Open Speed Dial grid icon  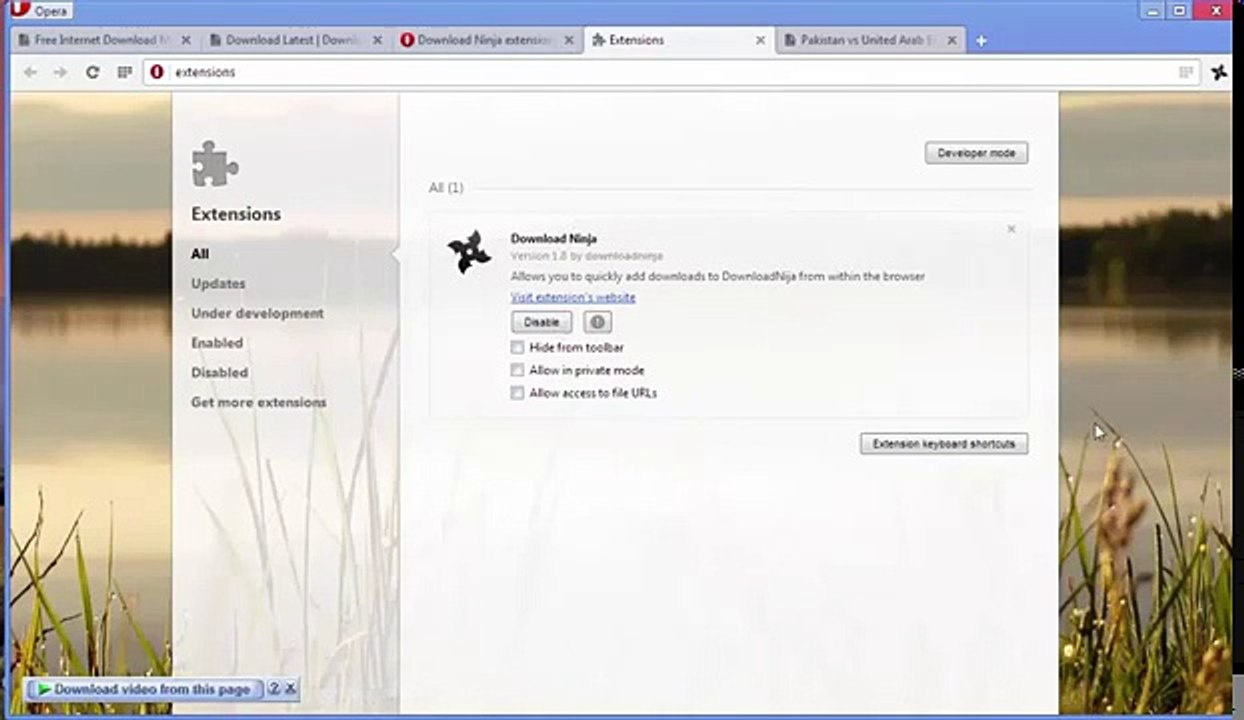(x=124, y=72)
